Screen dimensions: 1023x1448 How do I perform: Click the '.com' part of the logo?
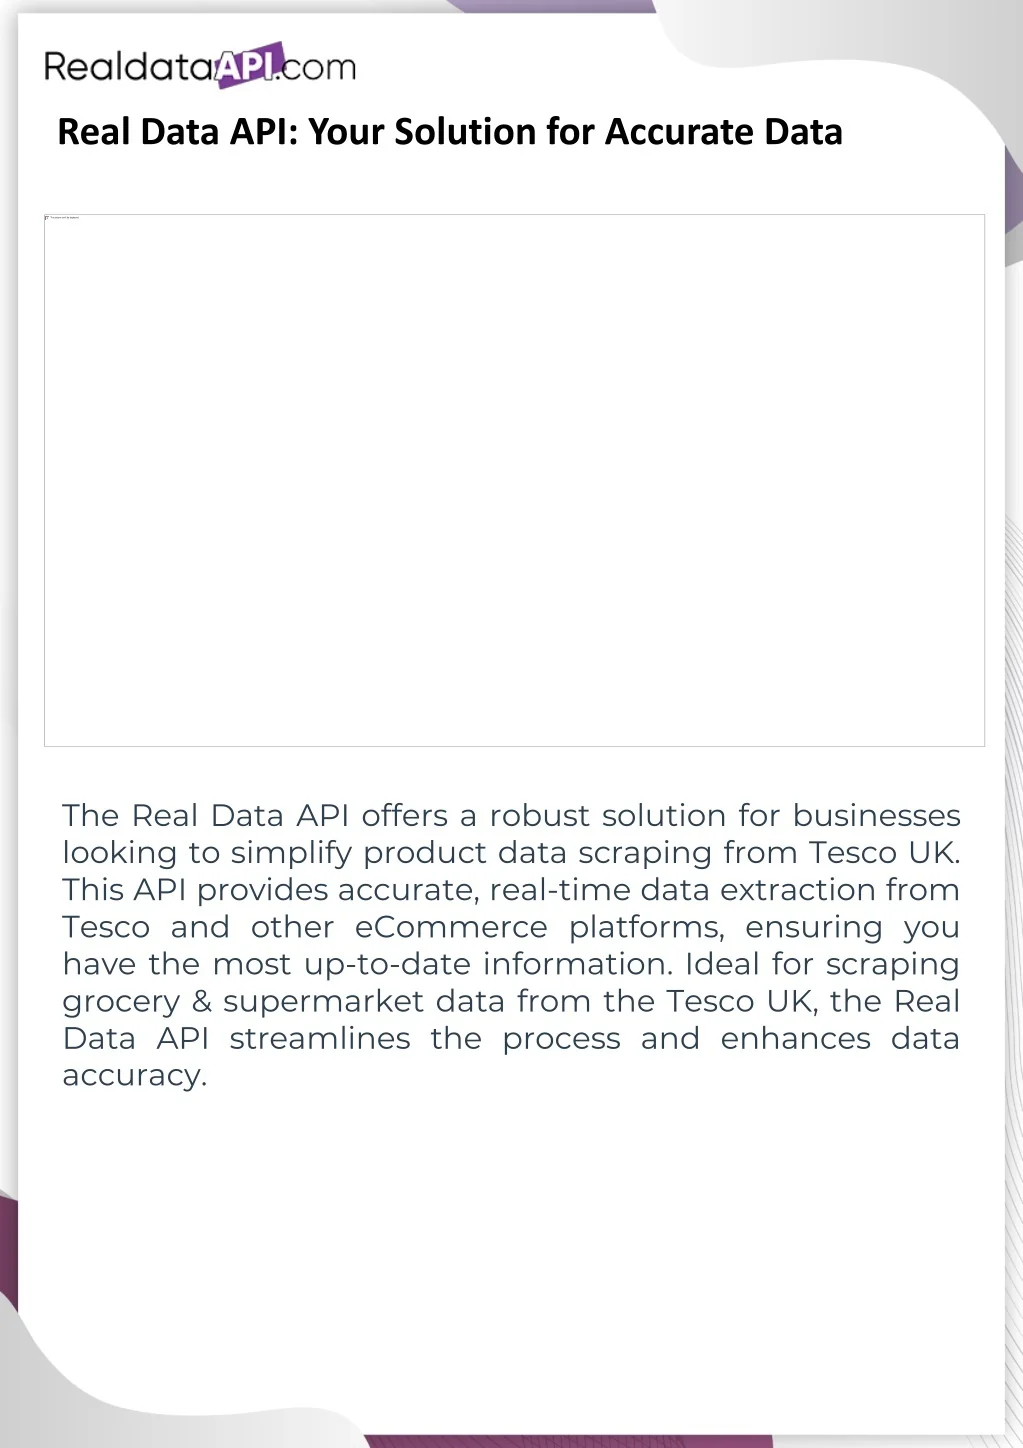[317, 68]
